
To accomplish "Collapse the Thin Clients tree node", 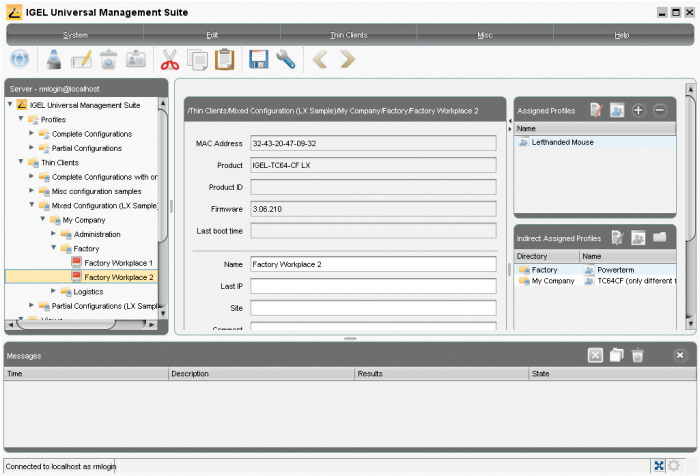I will coord(21,162).
